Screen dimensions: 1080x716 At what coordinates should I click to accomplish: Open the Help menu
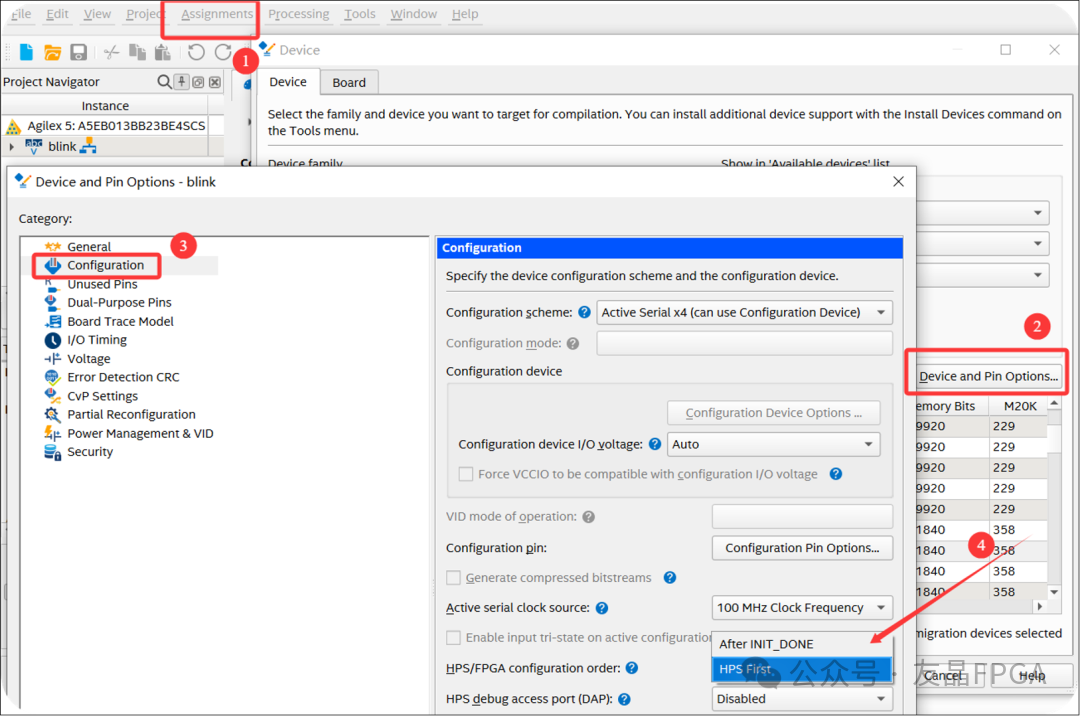(465, 14)
